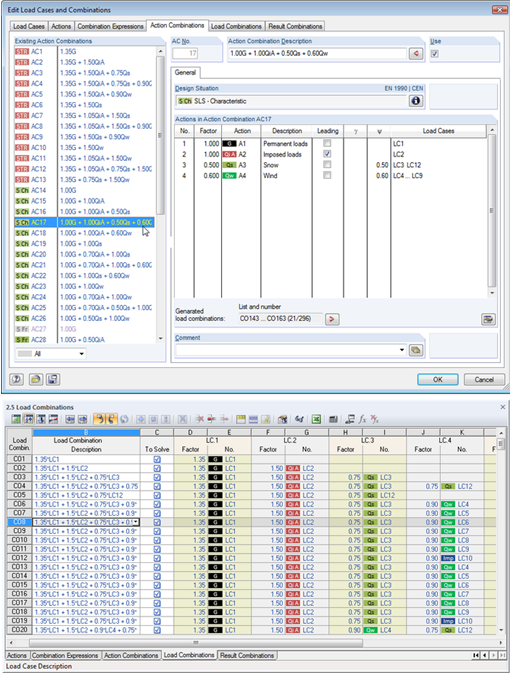Click the details icon right of generated combinations
The width and height of the screenshot is (512, 673).
[x=488, y=319]
